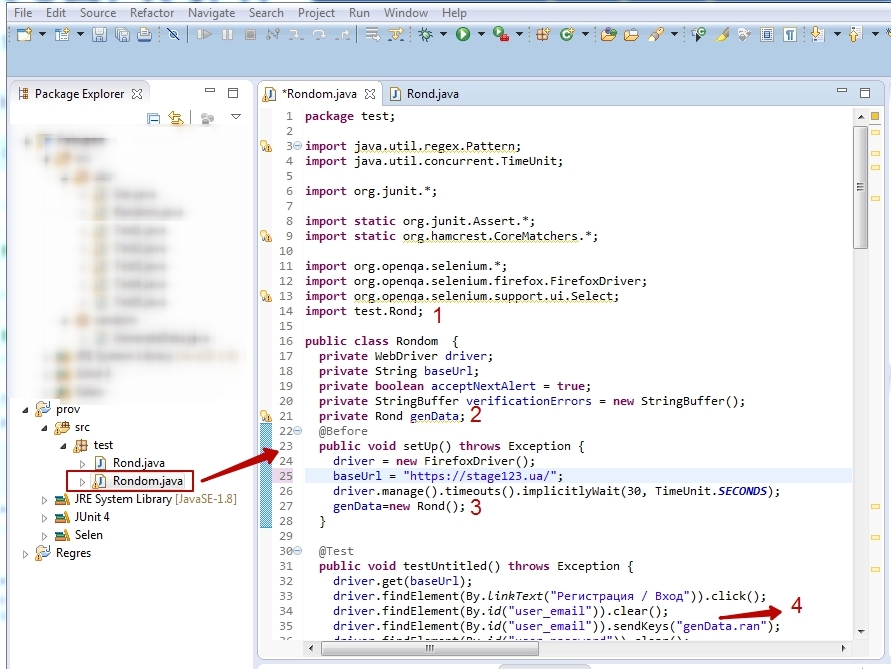This screenshot has height=669, width=891.
Task: Expand the JRE System Library node
Action: 44,500
